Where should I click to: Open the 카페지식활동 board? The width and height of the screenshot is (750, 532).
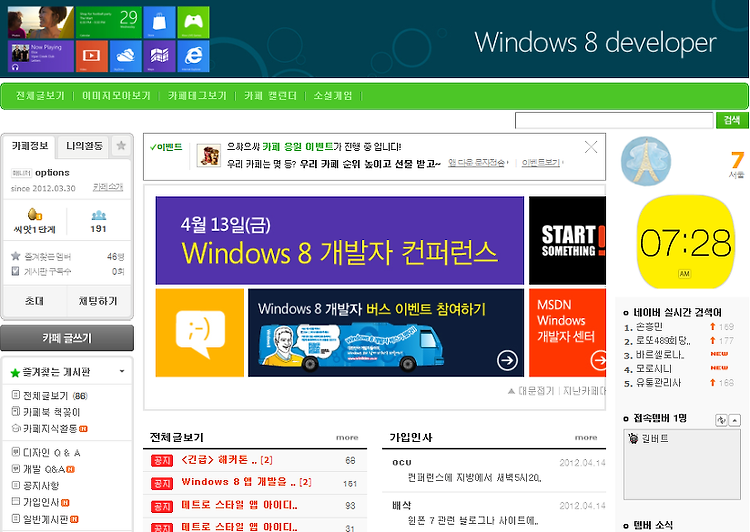[50, 429]
